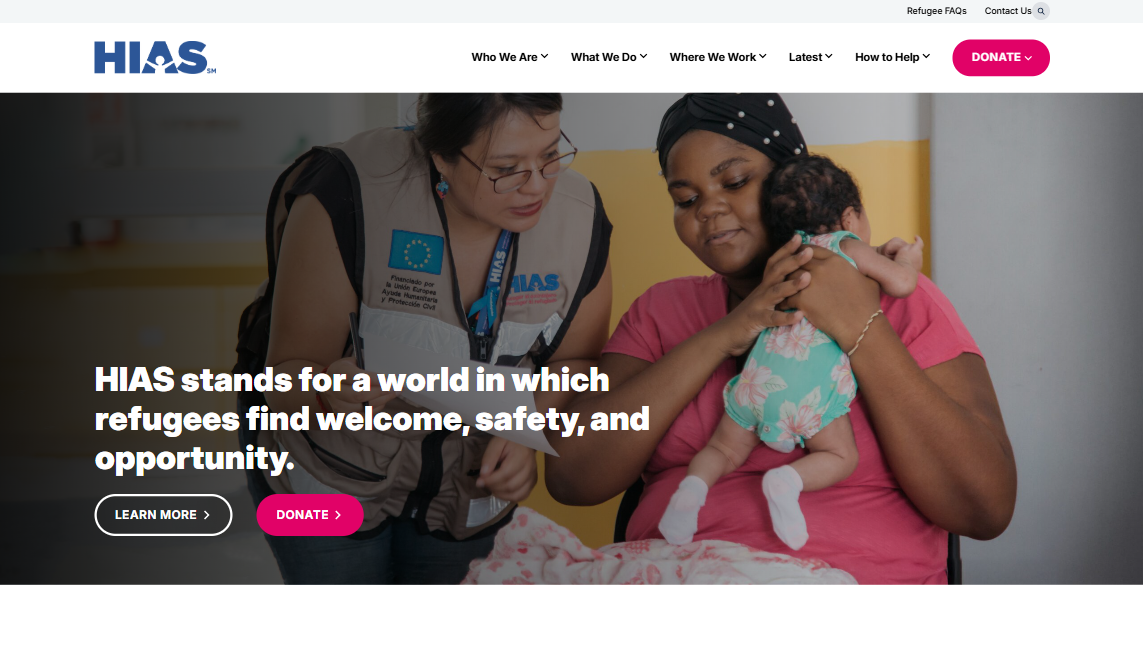Open the What We Do menu
1143x672 pixels.
pyautogui.click(x=604, y=57)
